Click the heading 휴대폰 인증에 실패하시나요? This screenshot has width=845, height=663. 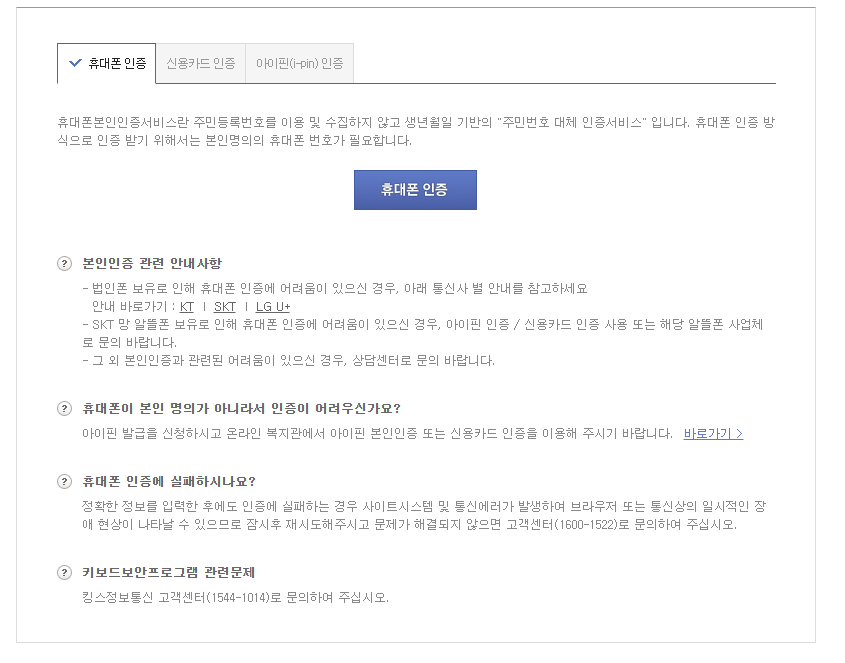coord(169,481)
